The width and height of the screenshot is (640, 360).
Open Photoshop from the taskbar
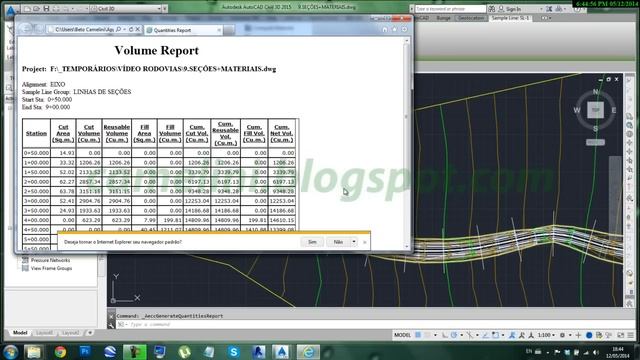pyautogui.click(x=85, y=351)
